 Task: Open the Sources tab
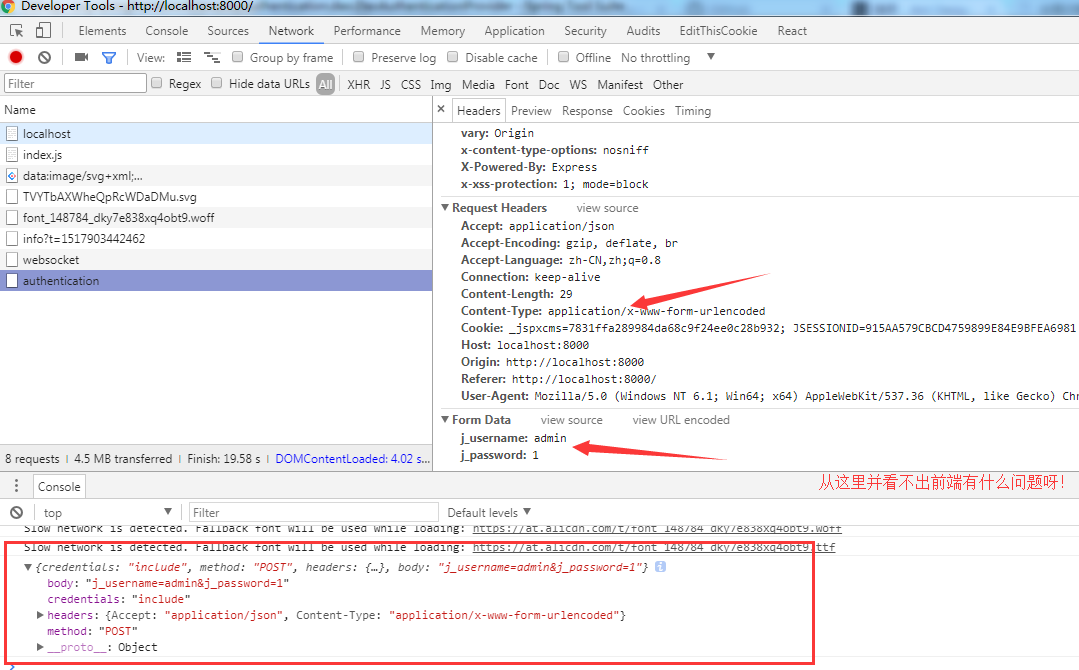click(x=228, y=31)
